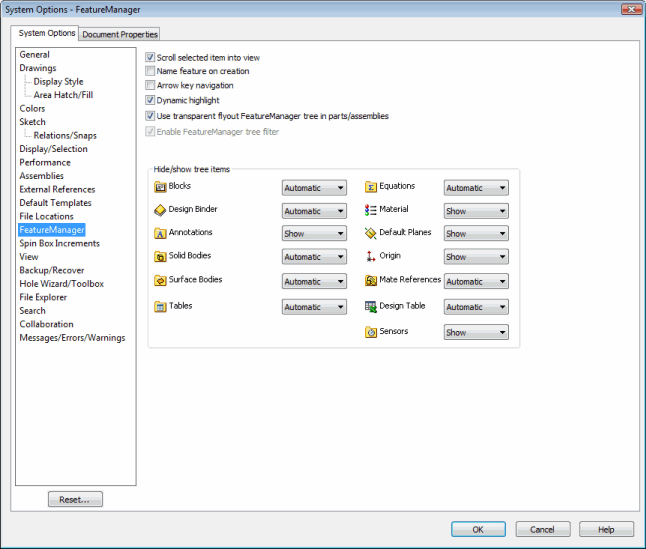Image resolution: width=646 pixels, height=549 pixels.
Task: Open the Assemblies options page
Action: [42, 176]
